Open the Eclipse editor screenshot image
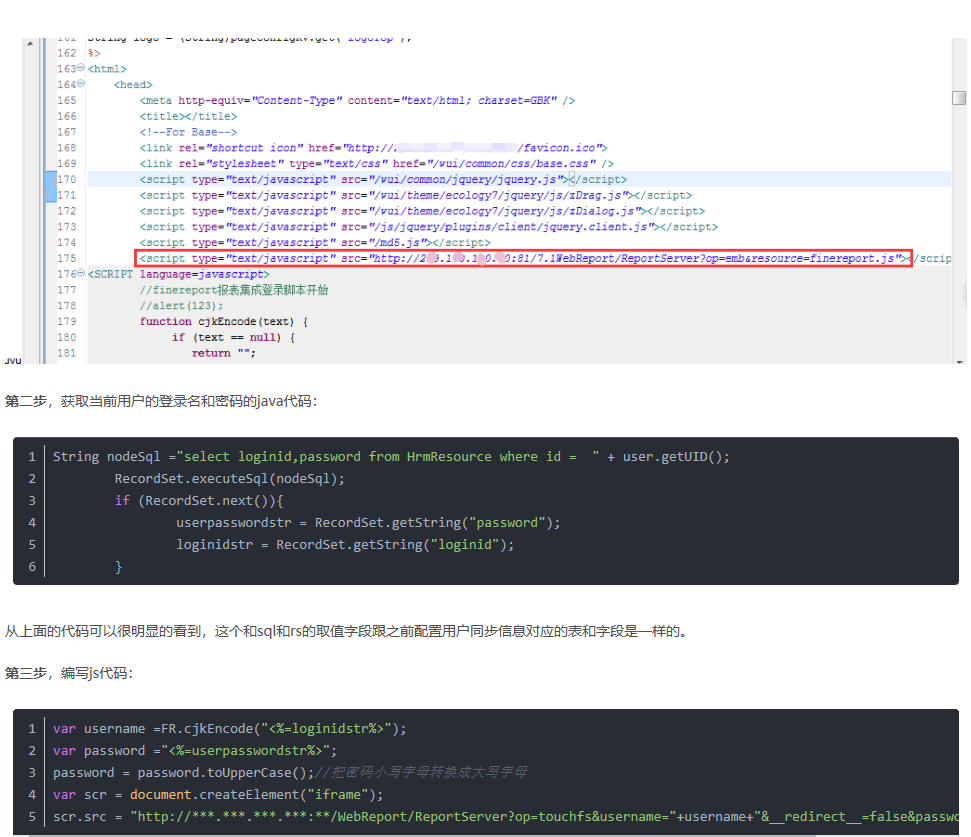Image resolution: width=971 pixels, height=837 pixels. [x=484, y=200]
